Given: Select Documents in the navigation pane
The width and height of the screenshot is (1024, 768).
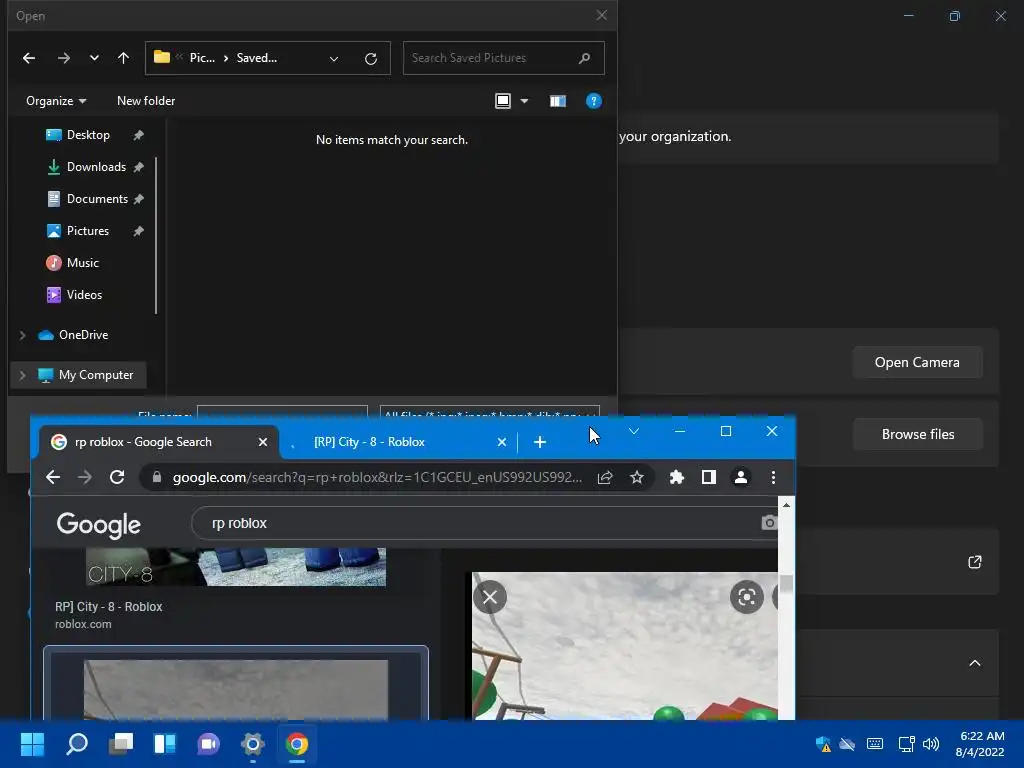Looking at the screenshot, I should (97, 199).
